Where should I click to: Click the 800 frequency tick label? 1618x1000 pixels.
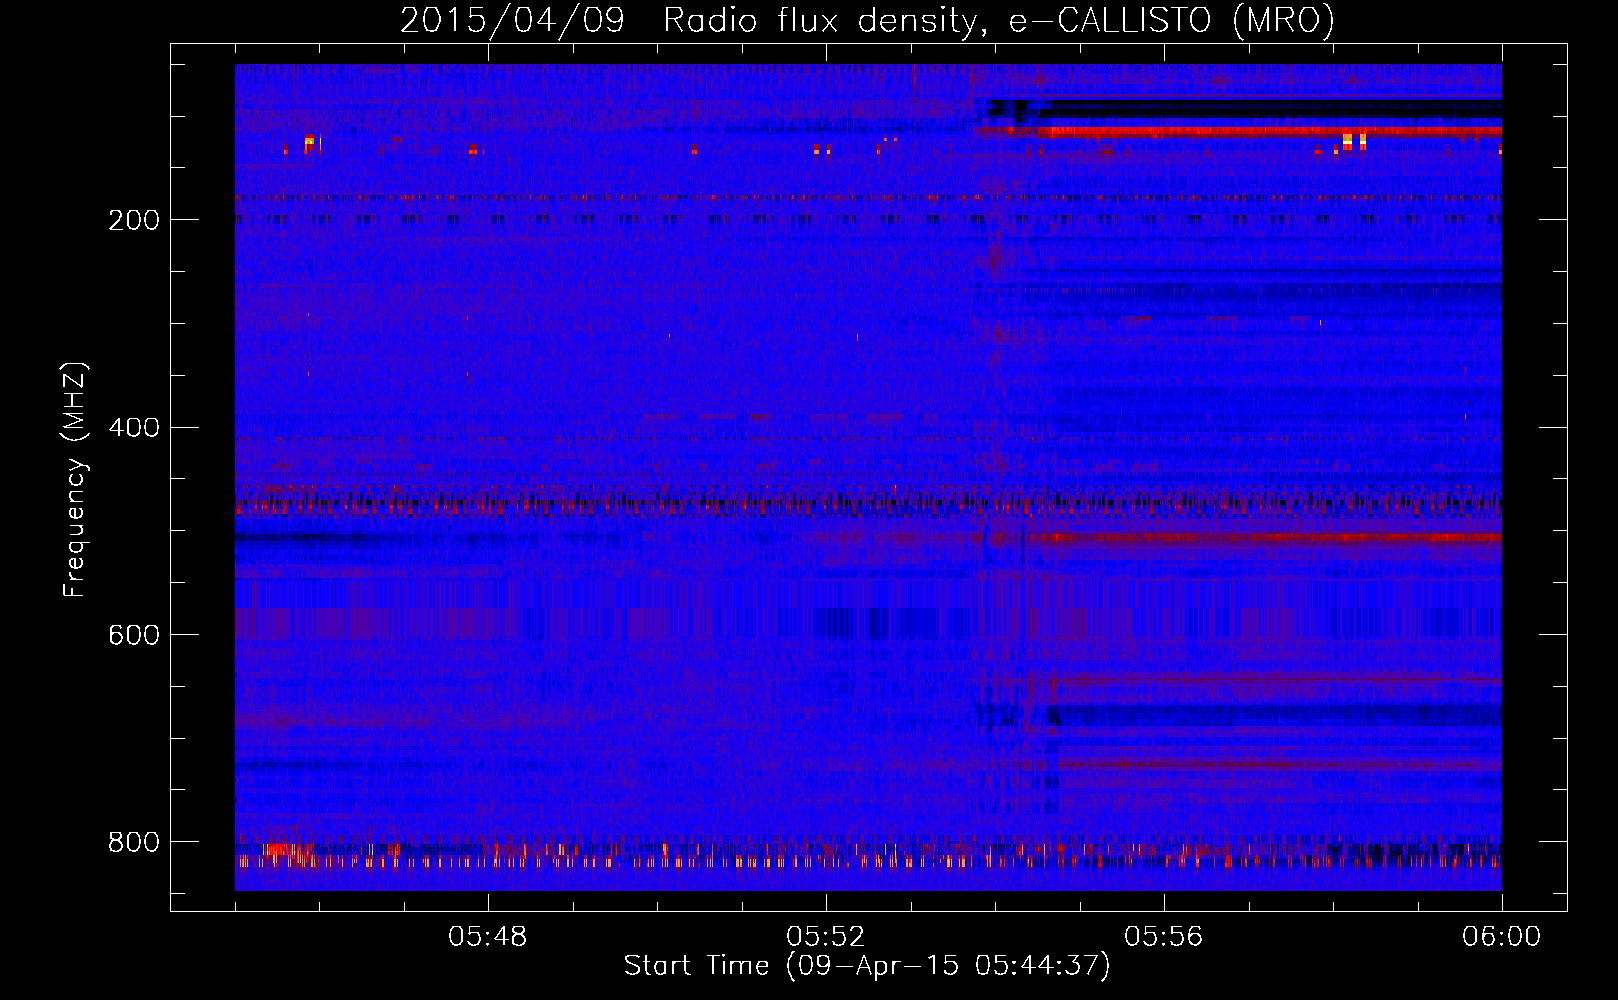[134, 842]
